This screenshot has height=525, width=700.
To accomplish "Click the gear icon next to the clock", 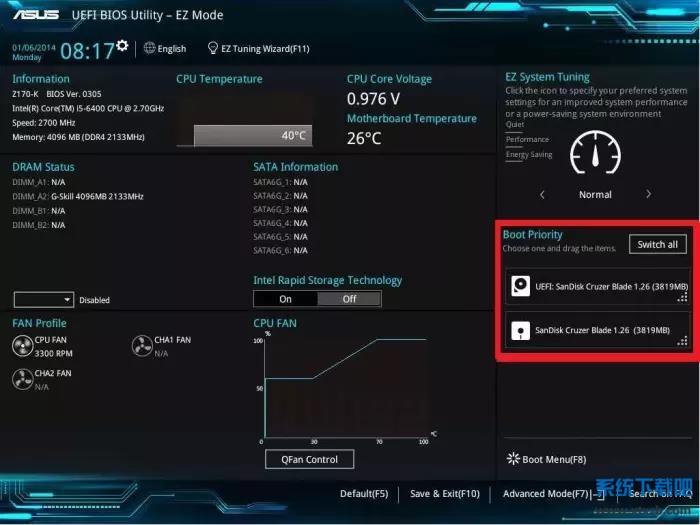I will 122,46.
